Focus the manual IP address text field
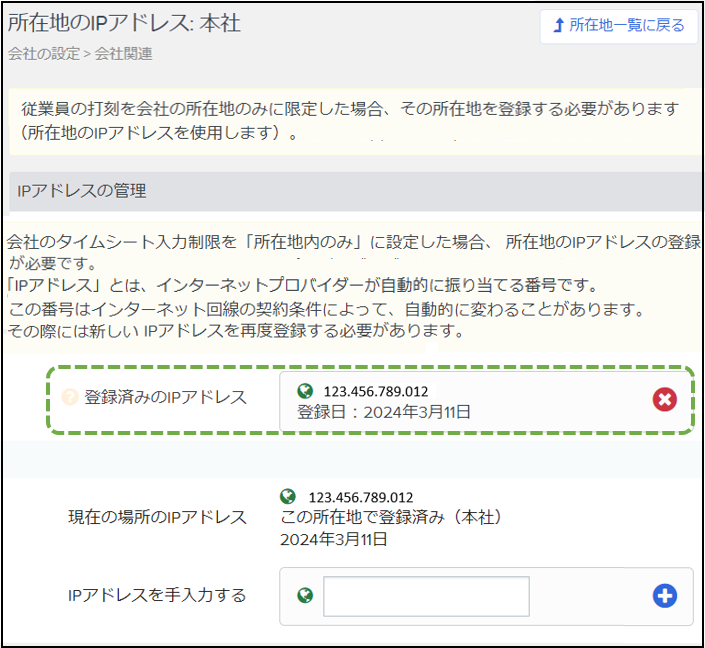The width and height of the screenshot is (705, 648). pos(426,596)
